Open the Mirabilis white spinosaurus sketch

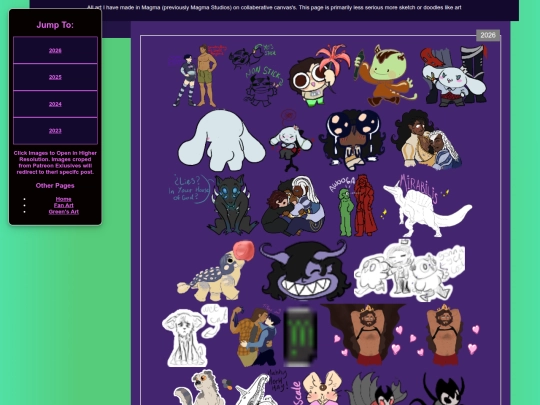(x=427, y=205)
